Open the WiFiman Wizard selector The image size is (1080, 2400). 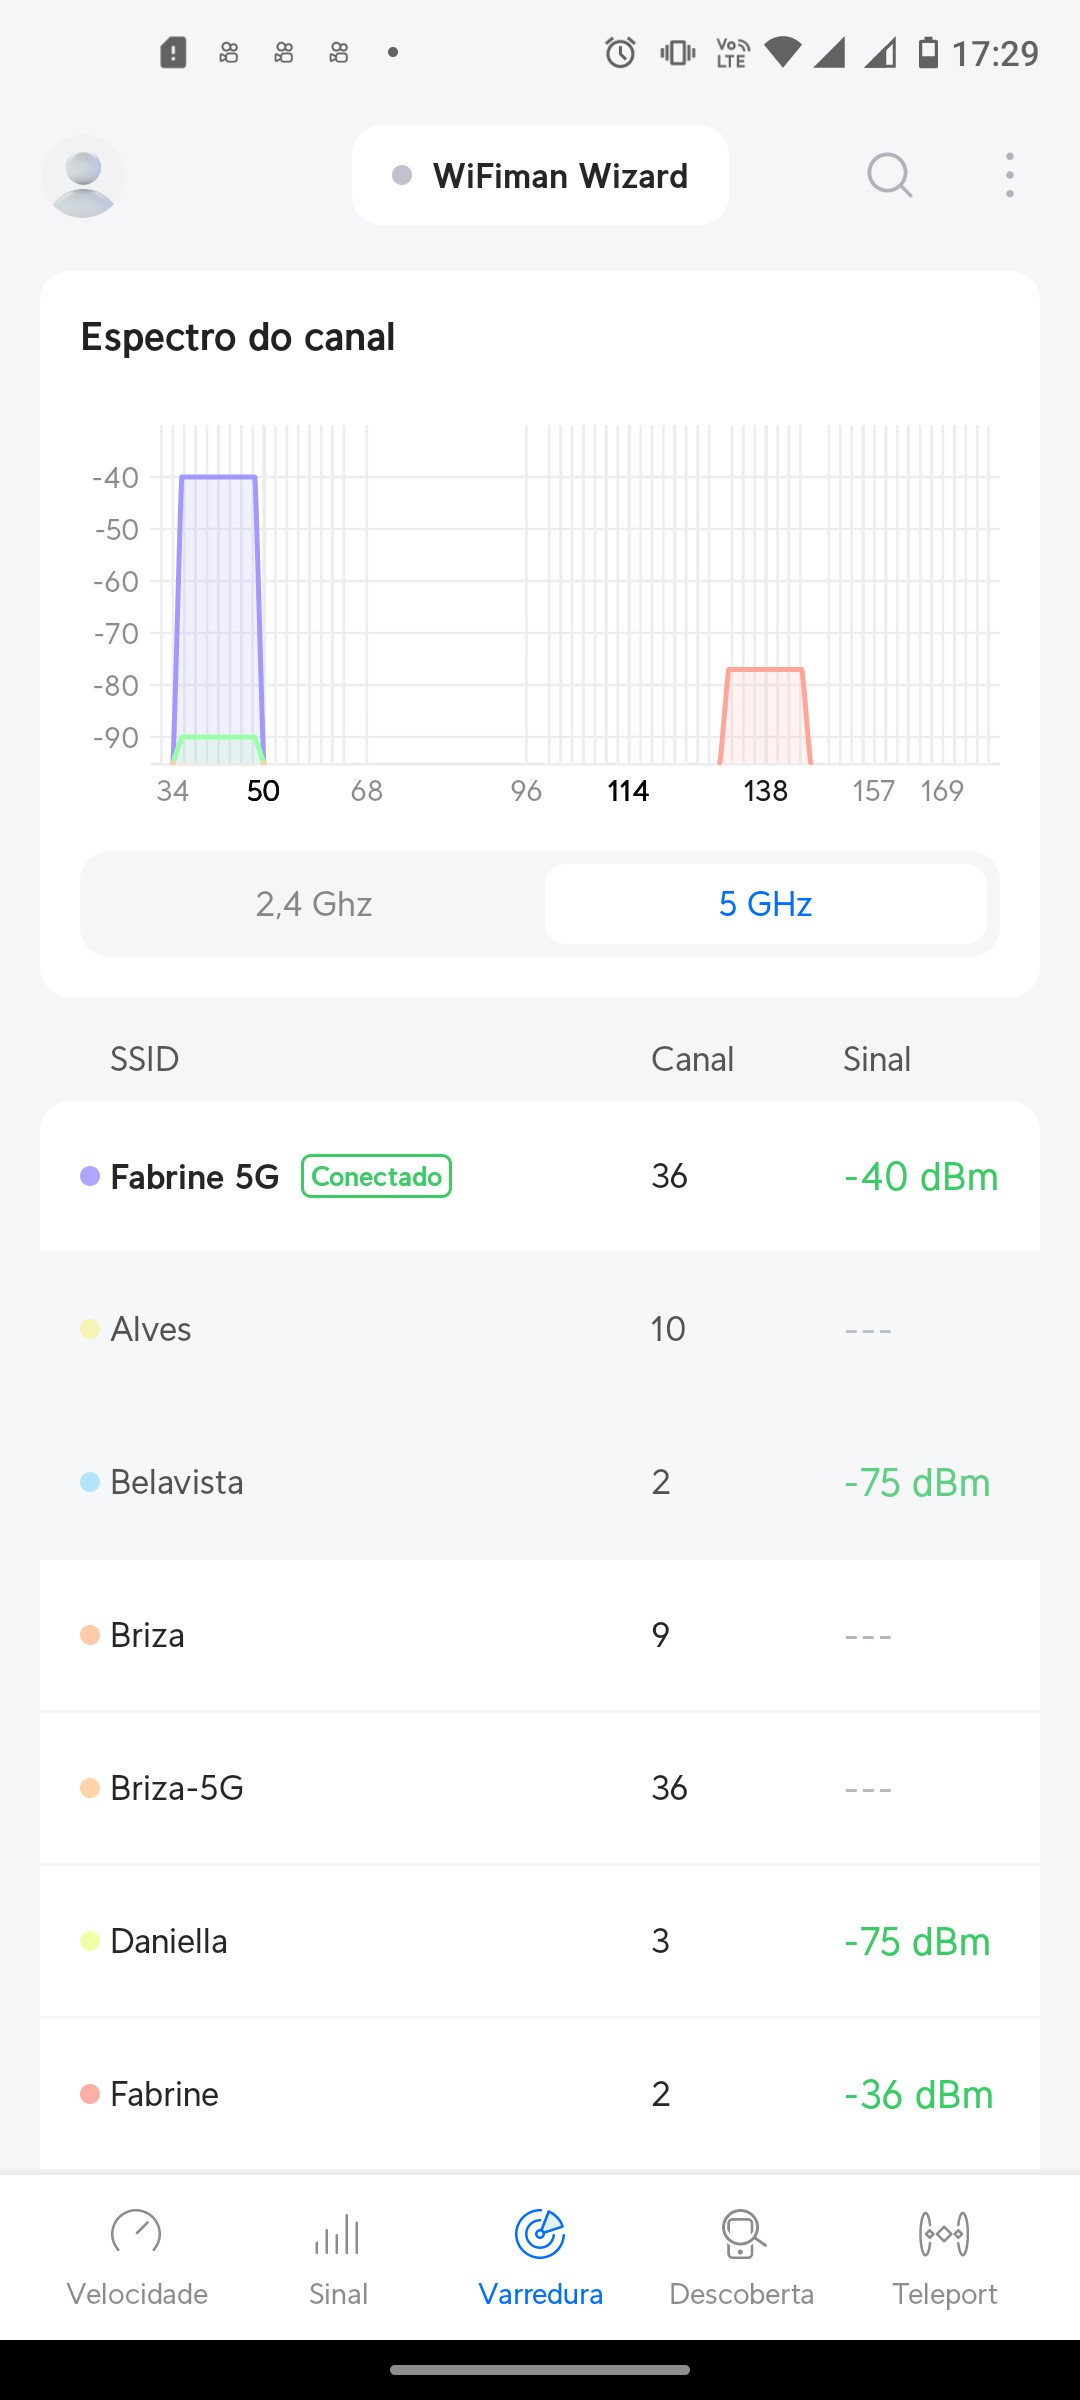(540, 176)
